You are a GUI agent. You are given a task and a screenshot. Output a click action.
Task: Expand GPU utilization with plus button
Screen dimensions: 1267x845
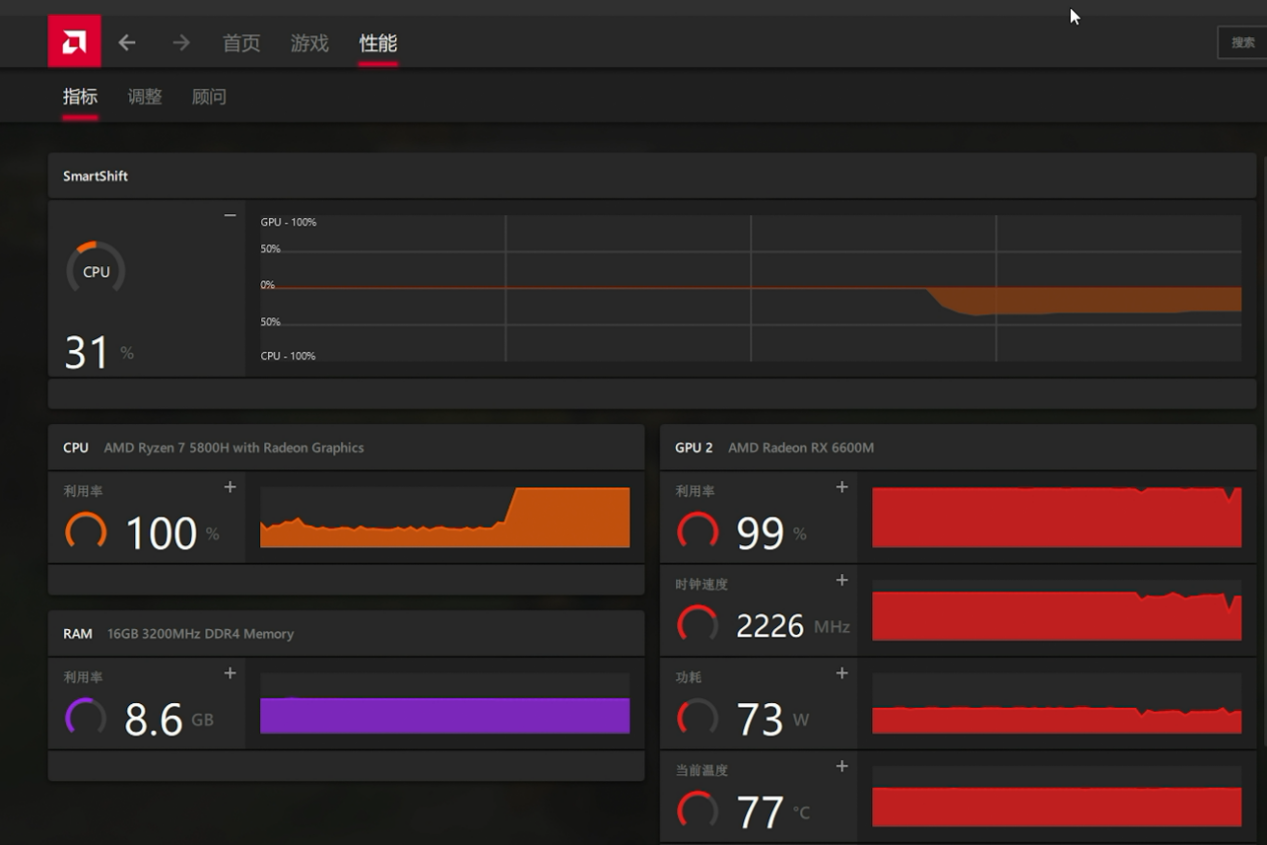[x=842, y=487]
